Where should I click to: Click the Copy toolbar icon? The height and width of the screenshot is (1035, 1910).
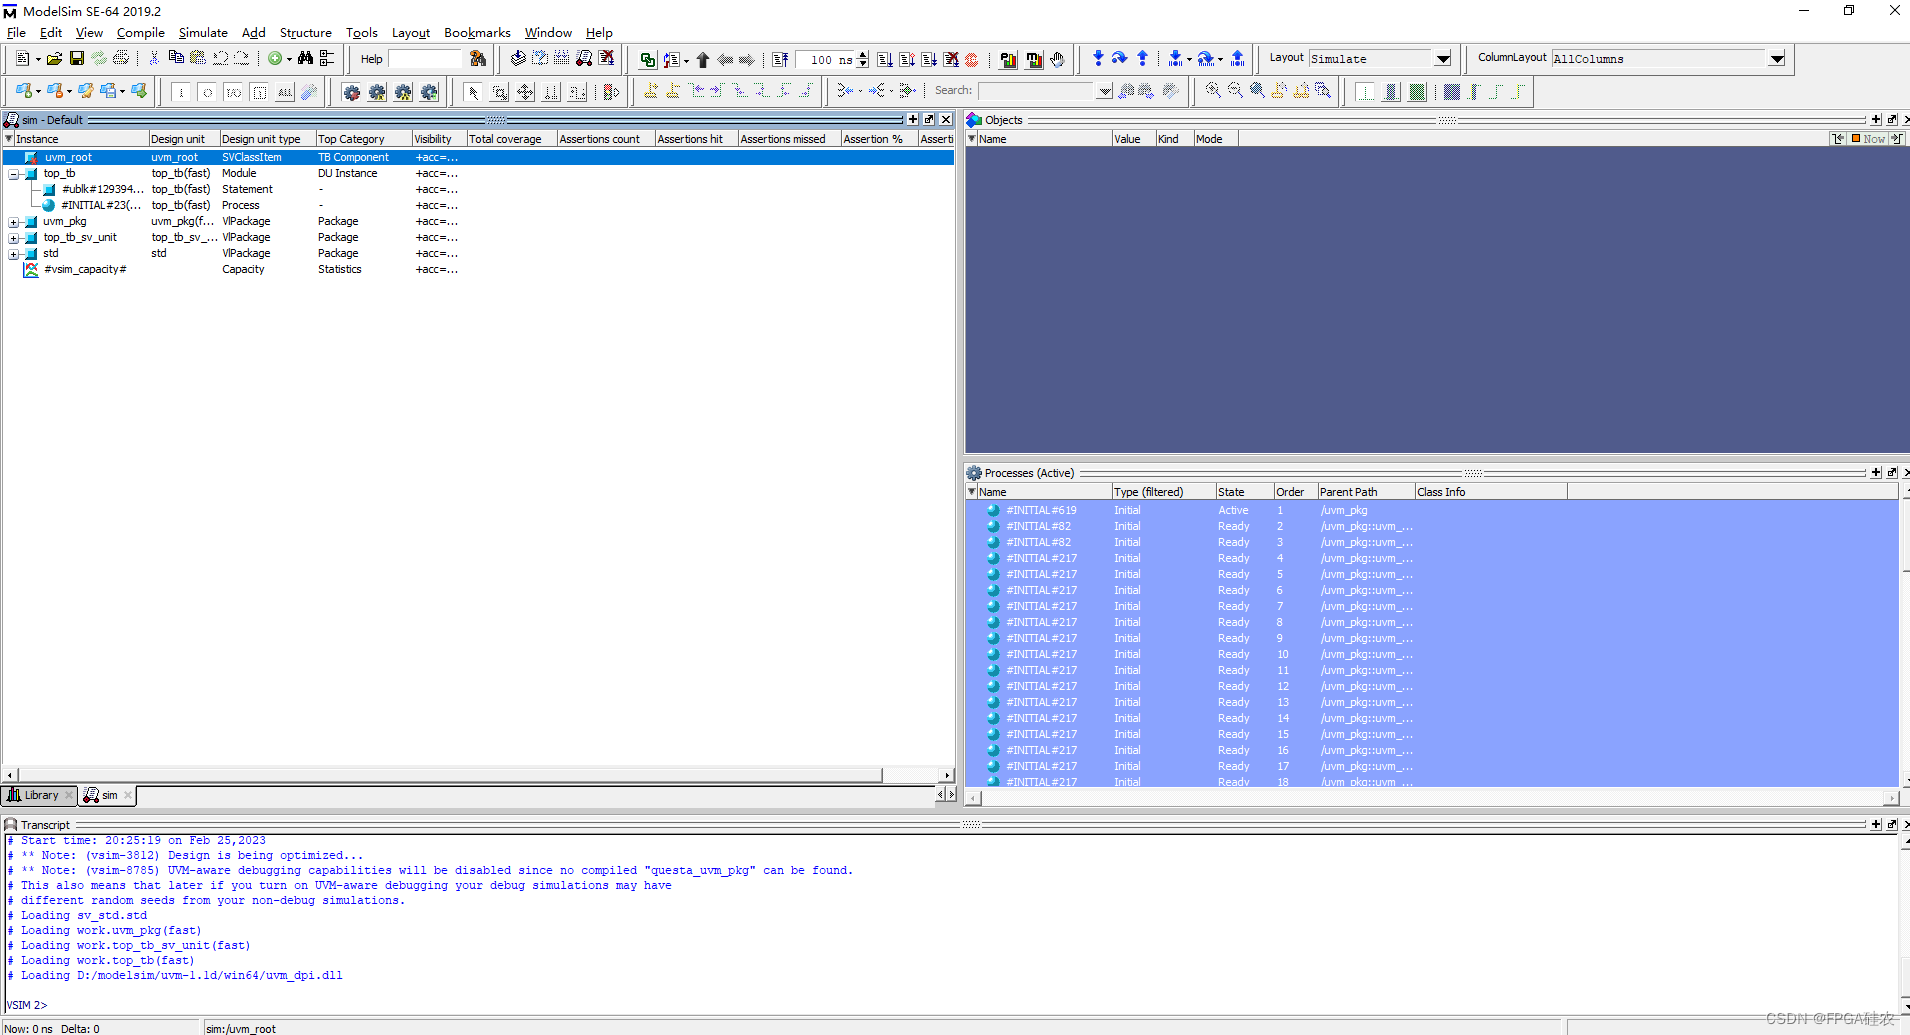[x=176, y=59]
